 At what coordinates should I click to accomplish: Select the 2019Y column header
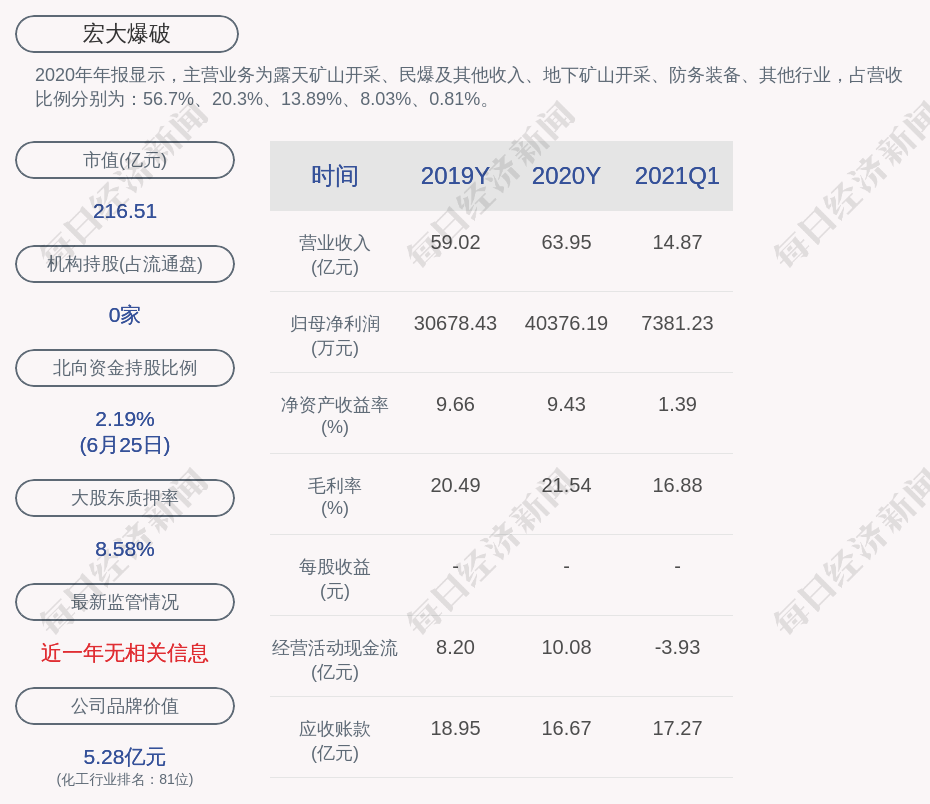(455, 176)
